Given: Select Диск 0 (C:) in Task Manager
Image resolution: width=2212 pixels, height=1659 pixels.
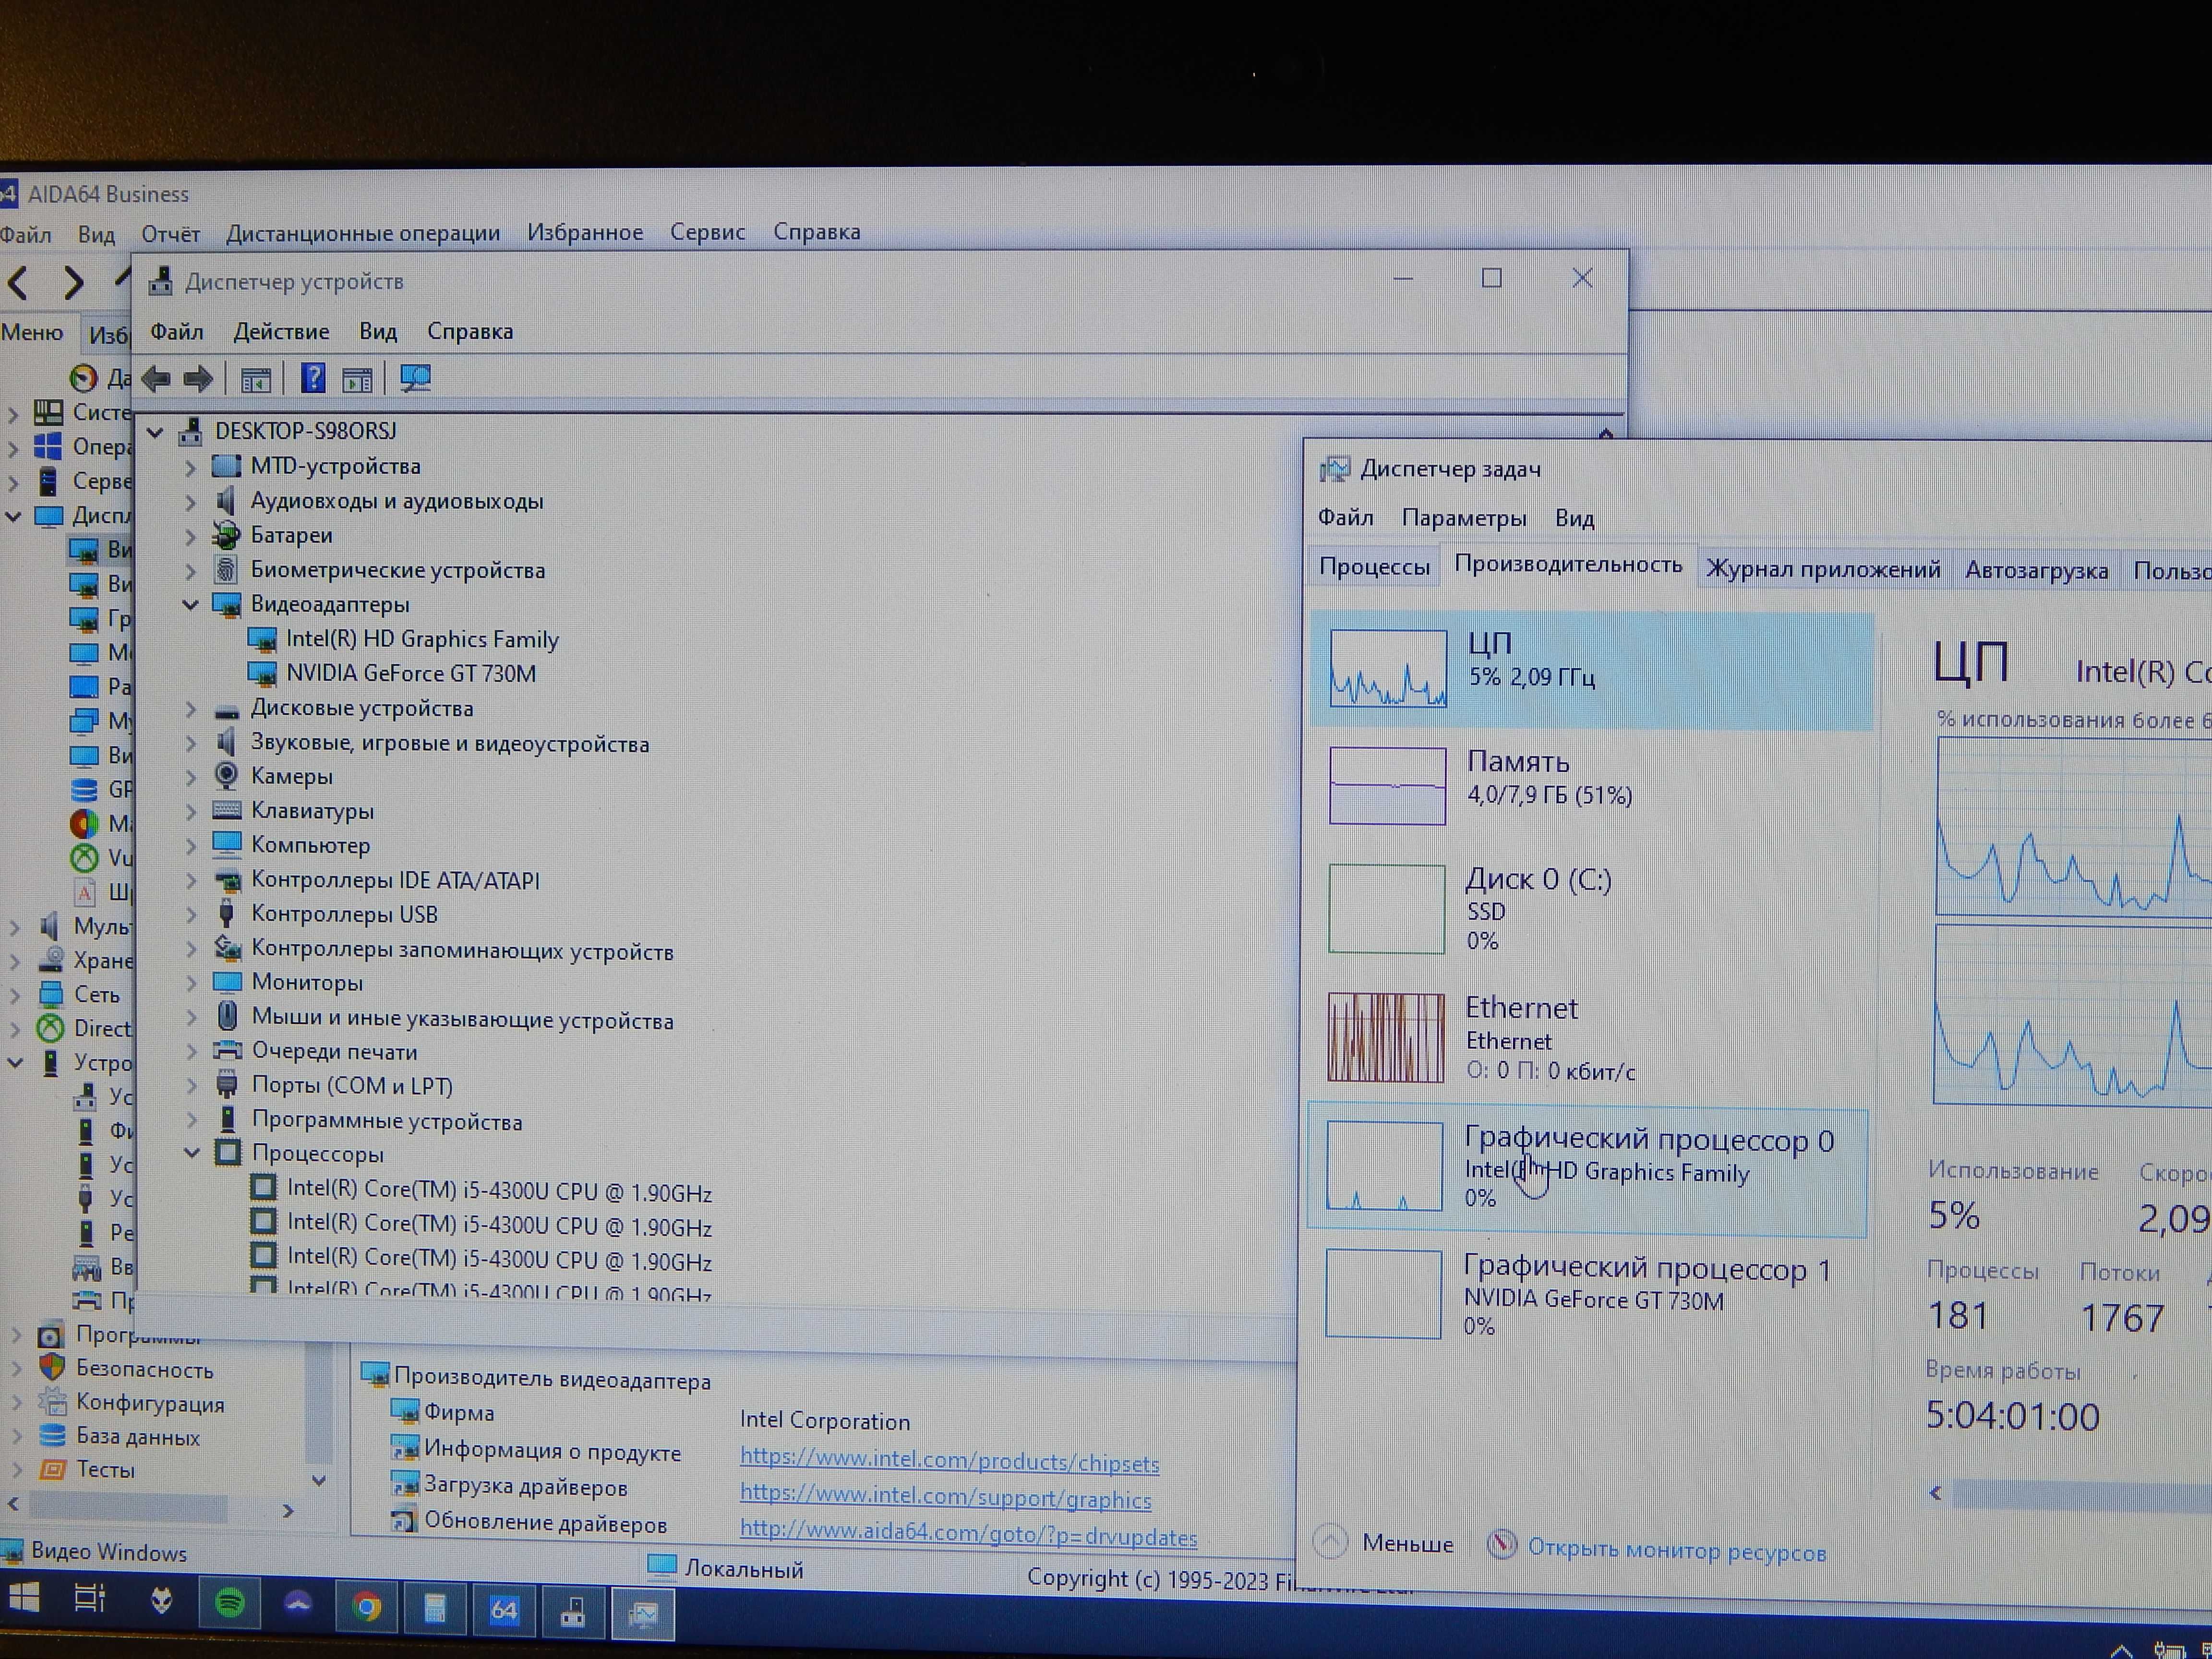Looking at the screenshot, I should click(x=1590, y=908).
